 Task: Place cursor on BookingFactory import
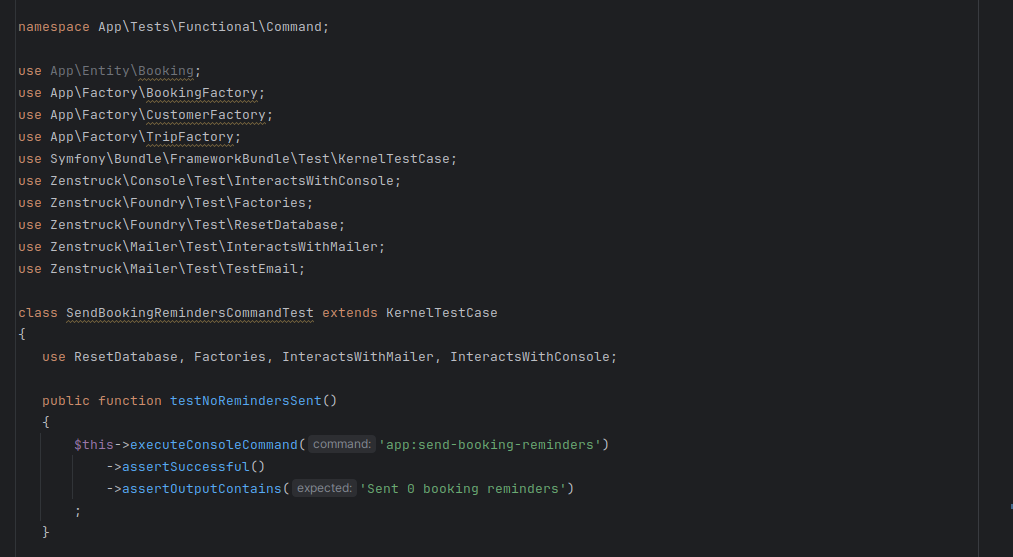point(202,93)
